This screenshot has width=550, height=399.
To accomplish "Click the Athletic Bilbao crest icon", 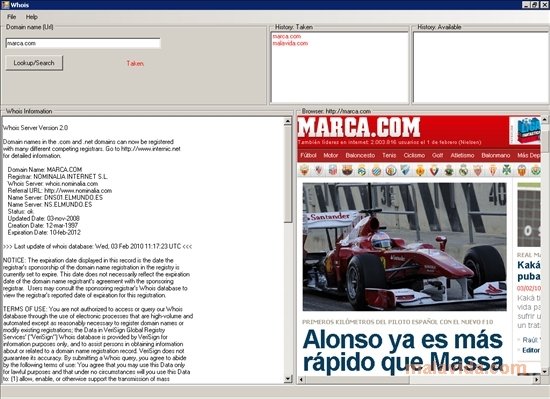I will click(319, 171).
